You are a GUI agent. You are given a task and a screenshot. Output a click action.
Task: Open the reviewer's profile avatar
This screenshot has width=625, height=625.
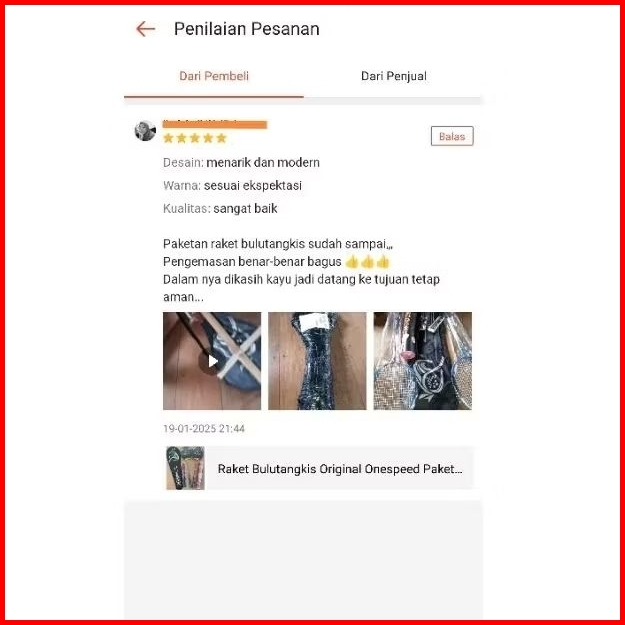click(x=145, y=131)
